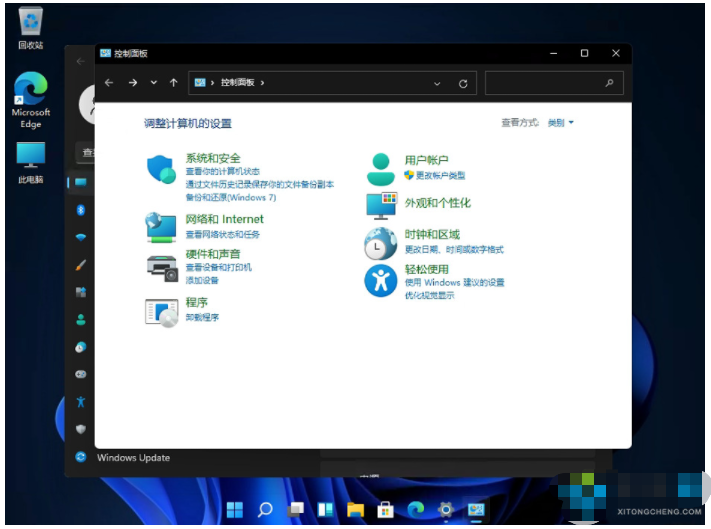Click the 程序 category icon
The width and height of the screenshot is (711, 529).
coord(161,312)
